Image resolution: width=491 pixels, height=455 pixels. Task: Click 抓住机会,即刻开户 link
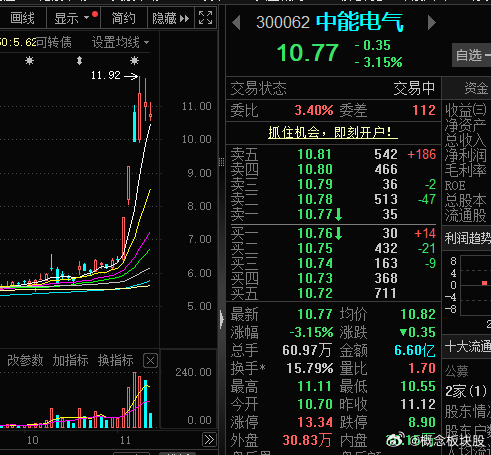coord(333,133)
